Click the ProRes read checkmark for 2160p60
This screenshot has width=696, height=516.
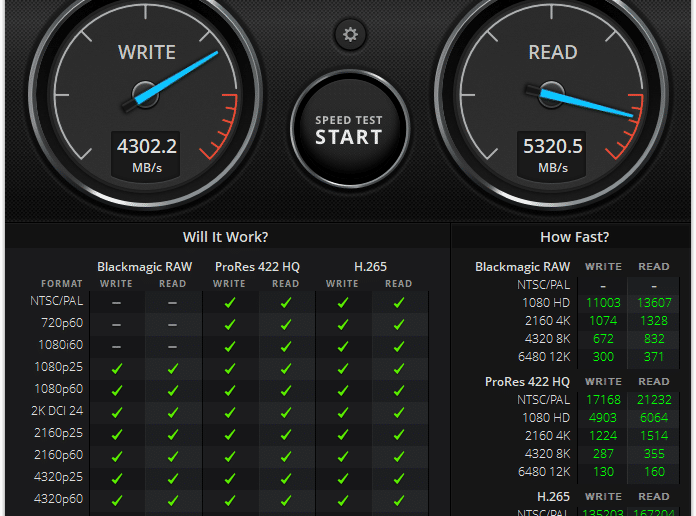pyautogui.click(x=286, y=456)
